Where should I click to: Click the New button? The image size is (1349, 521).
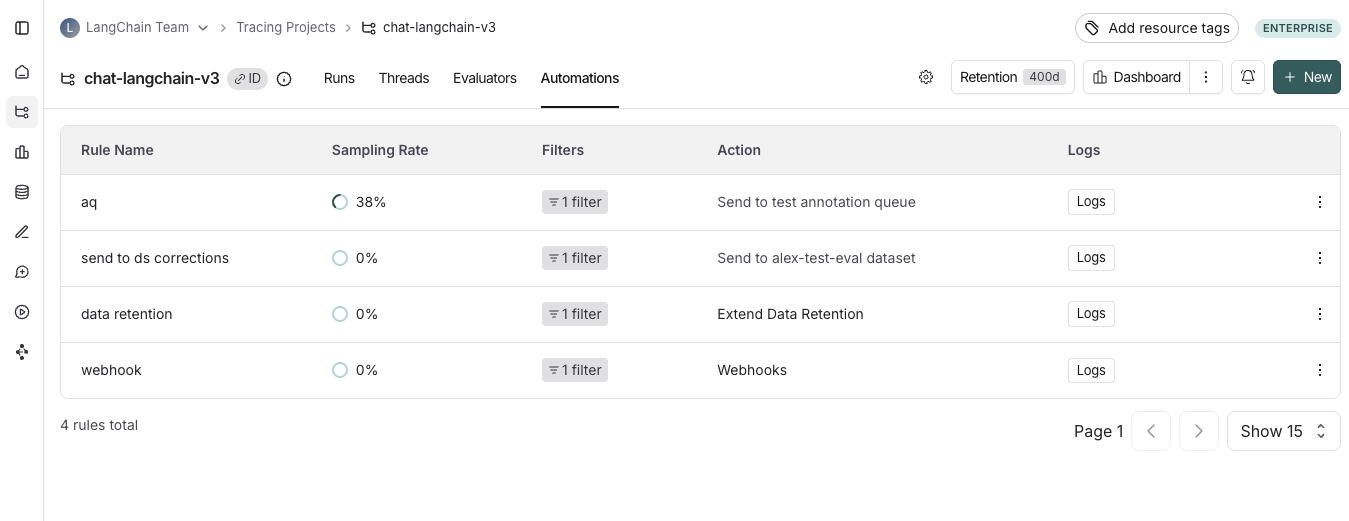tap(1306, 77)
